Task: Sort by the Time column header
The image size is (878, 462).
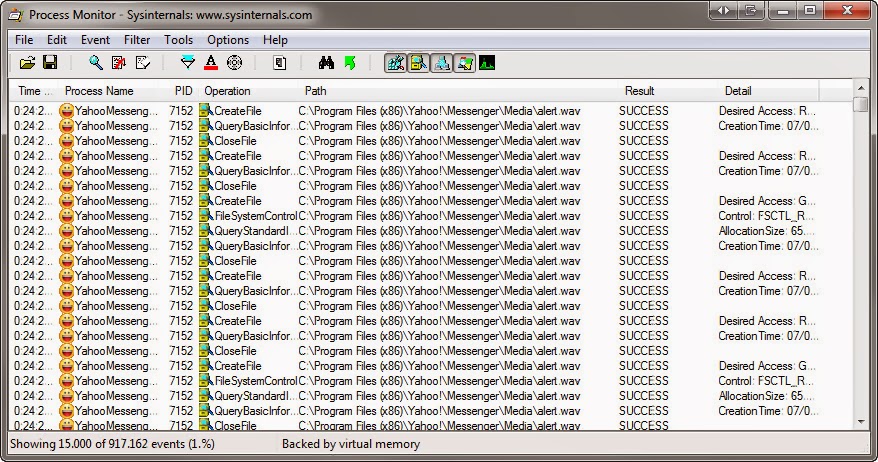Action: [x=34, y=91]
